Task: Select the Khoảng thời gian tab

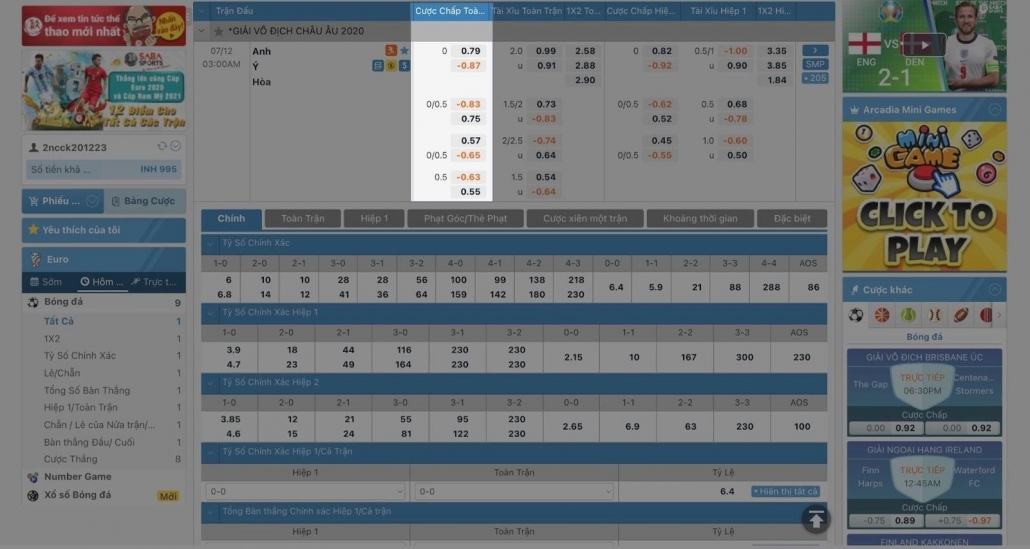Action: pyautogui.click(x=700, y=219)
